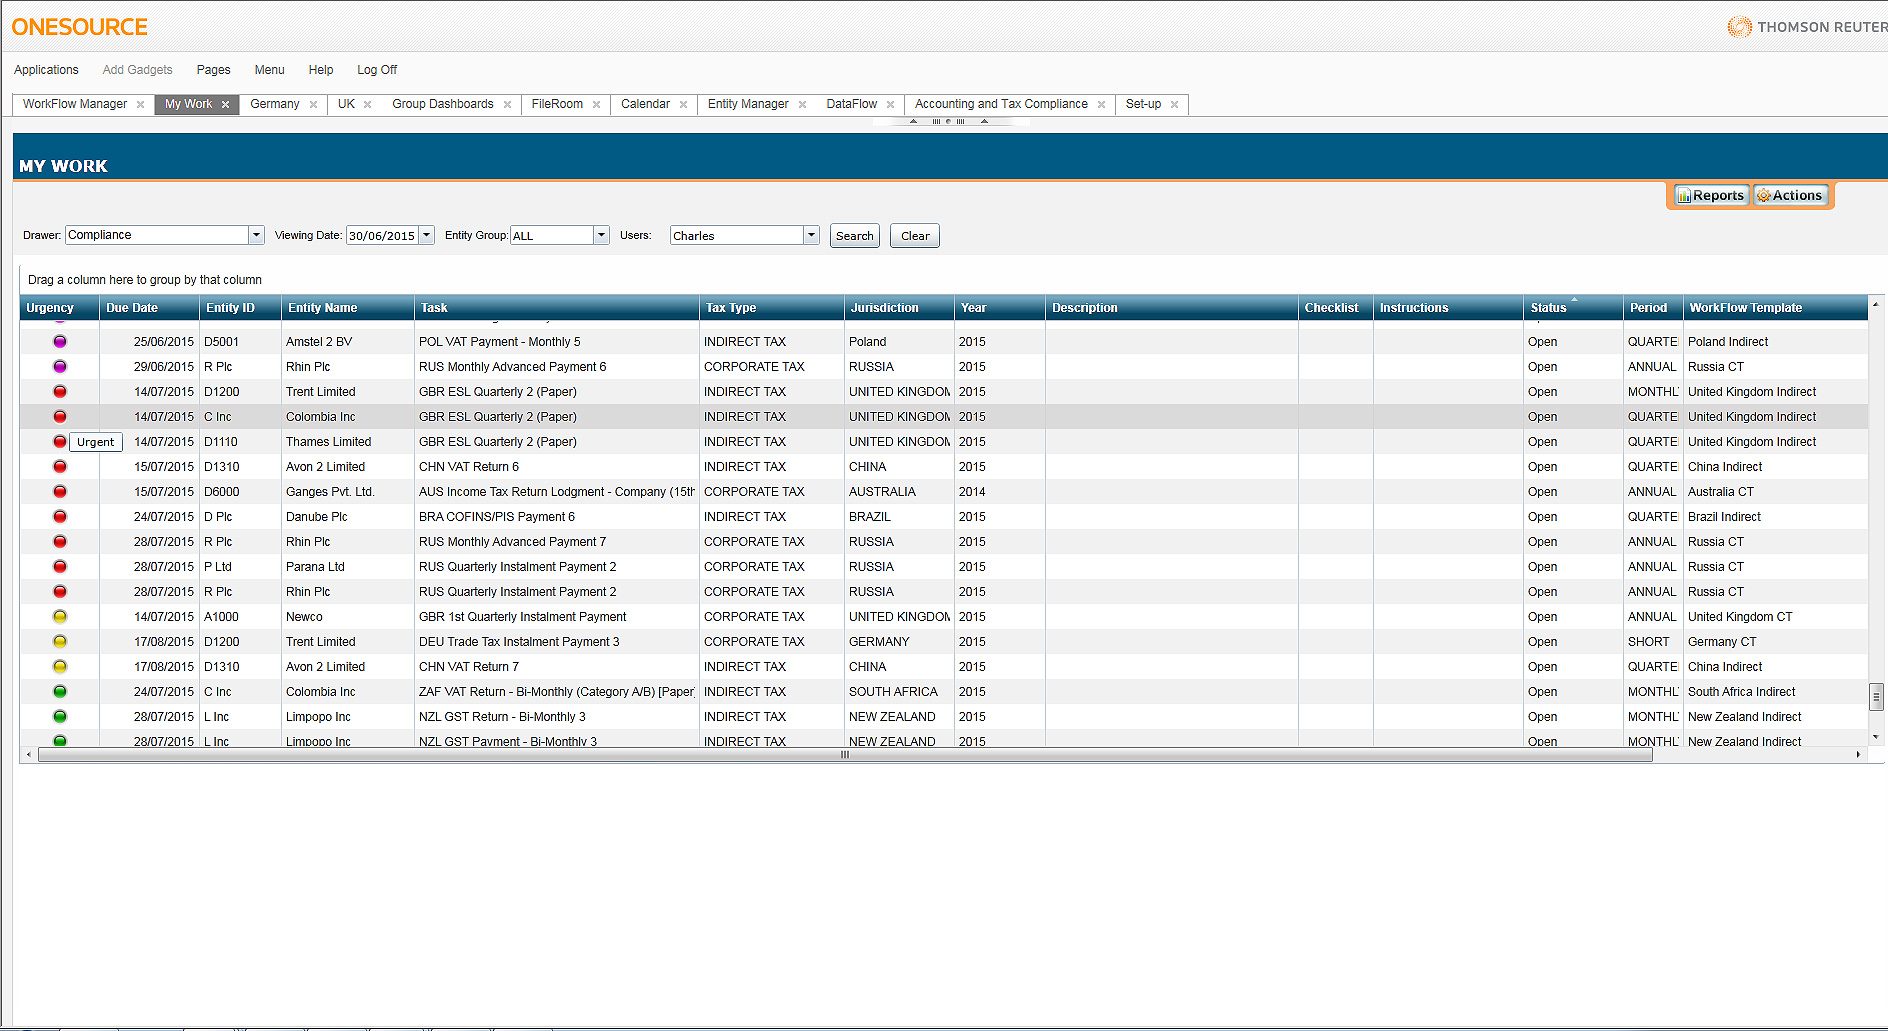Click purple urgency dot for RUS Monthly Advanced Payment 6
This screenshot has height=1031, width=1888.
[x=60, y=367]
